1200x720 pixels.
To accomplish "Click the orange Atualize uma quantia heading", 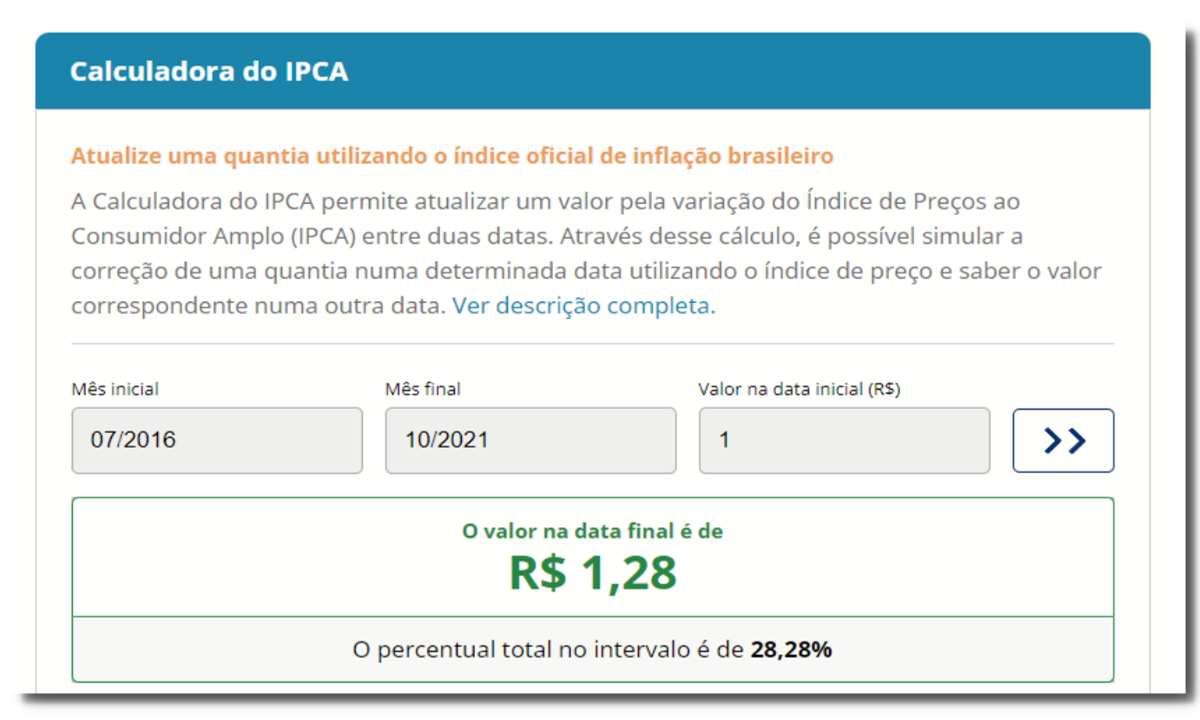I will click(x=452, y=156).
